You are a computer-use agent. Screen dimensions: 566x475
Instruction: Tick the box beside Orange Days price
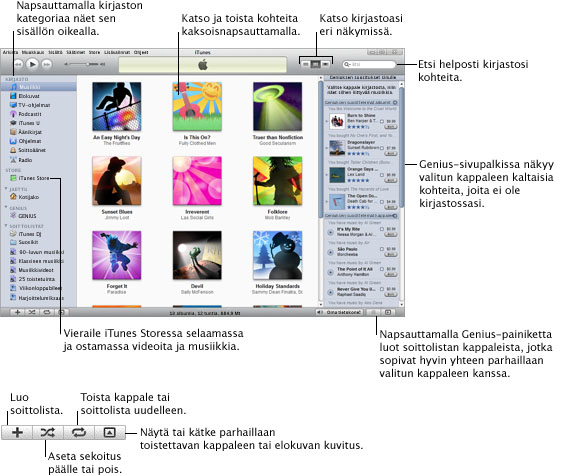tap(382, 175)
